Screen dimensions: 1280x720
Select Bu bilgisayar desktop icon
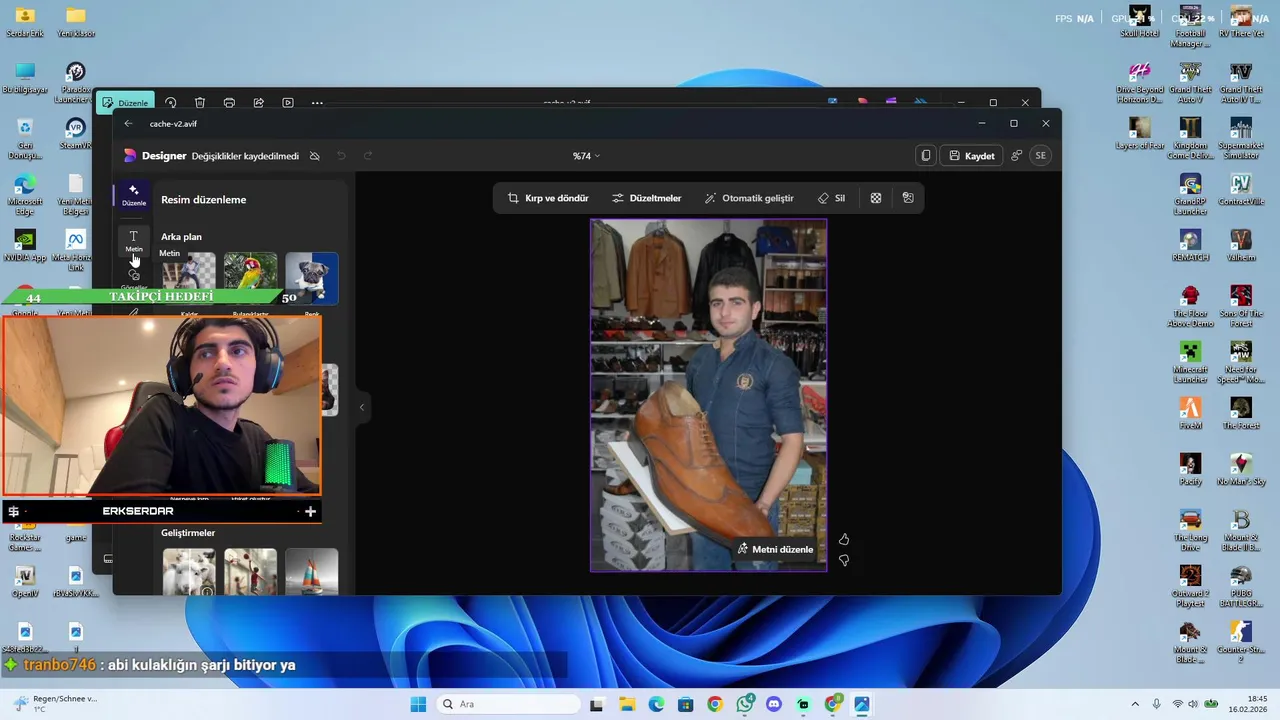pos(25,77)
